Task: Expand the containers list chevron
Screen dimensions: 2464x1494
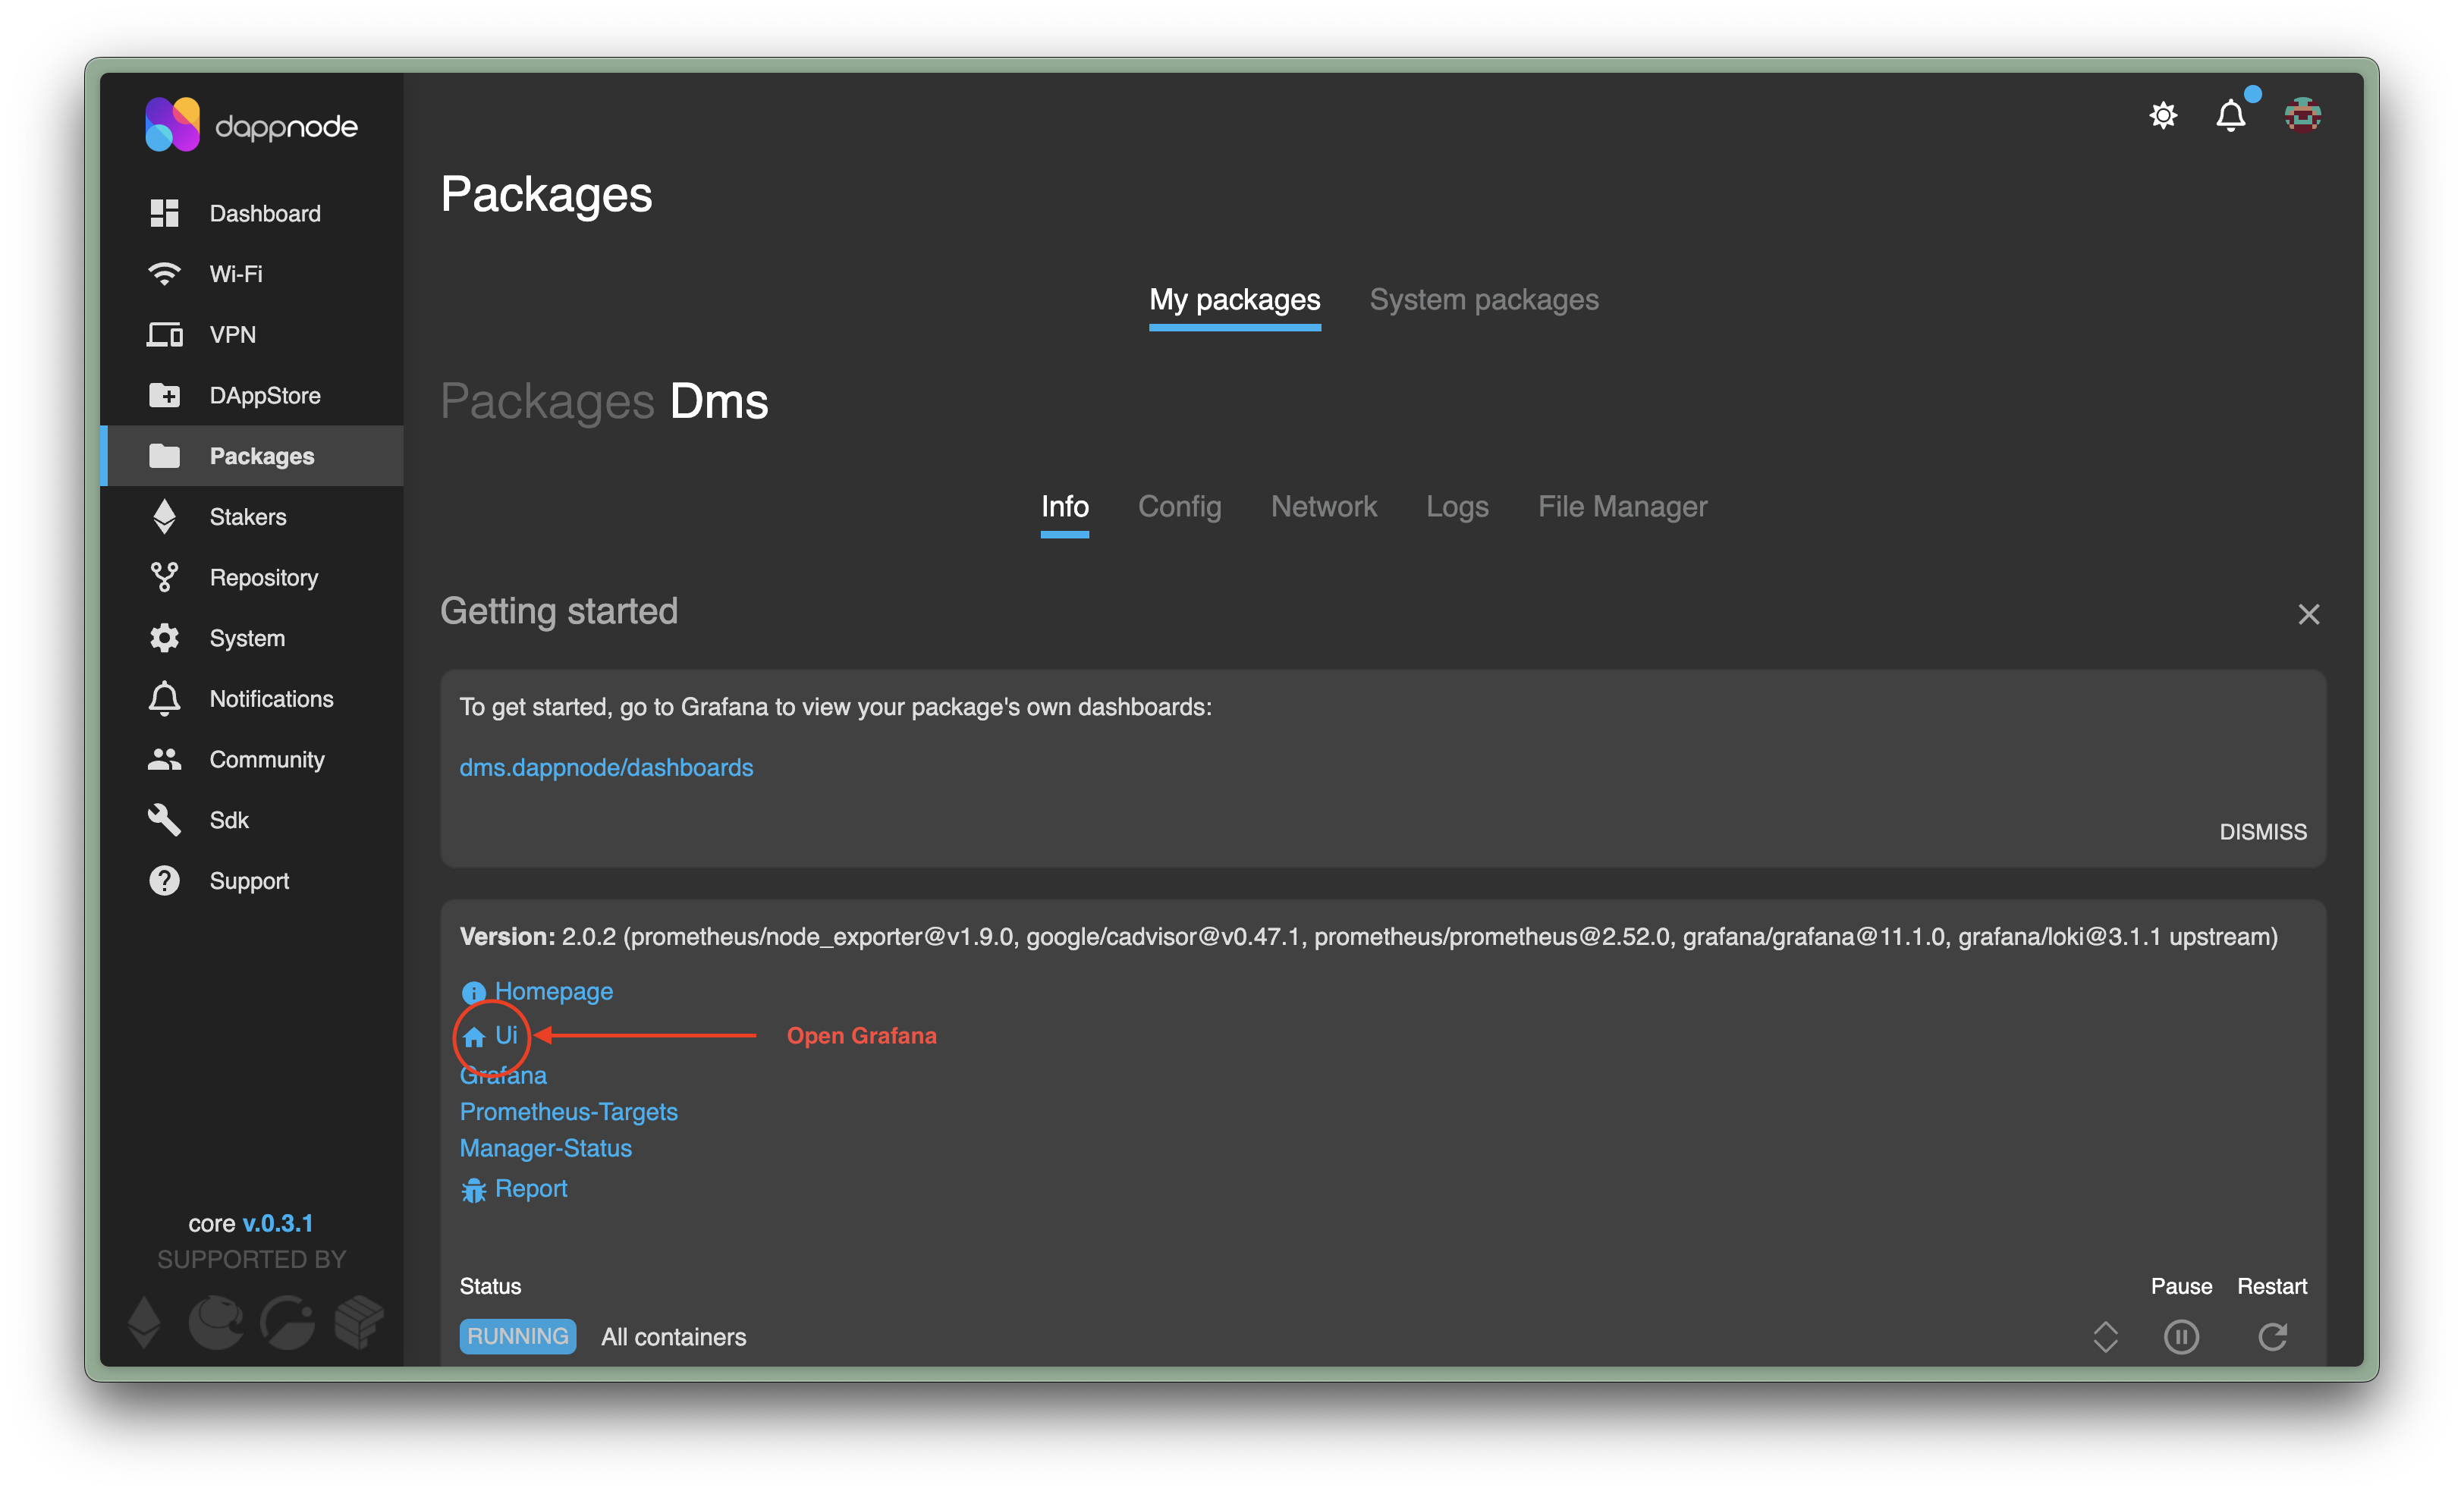Action: coord(2105,1337)
